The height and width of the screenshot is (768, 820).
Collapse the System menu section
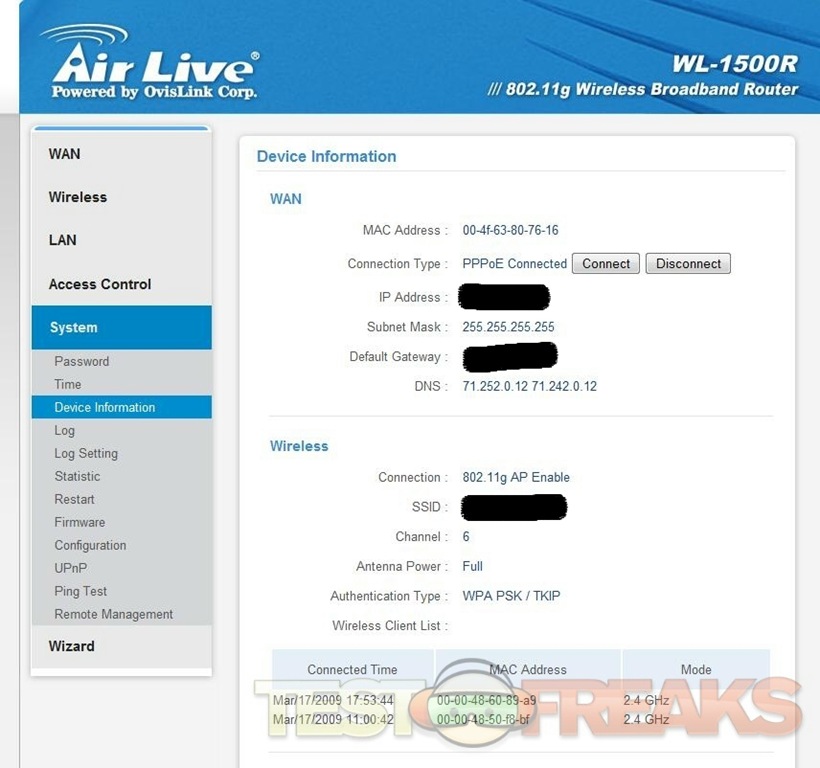coord(74,327)
